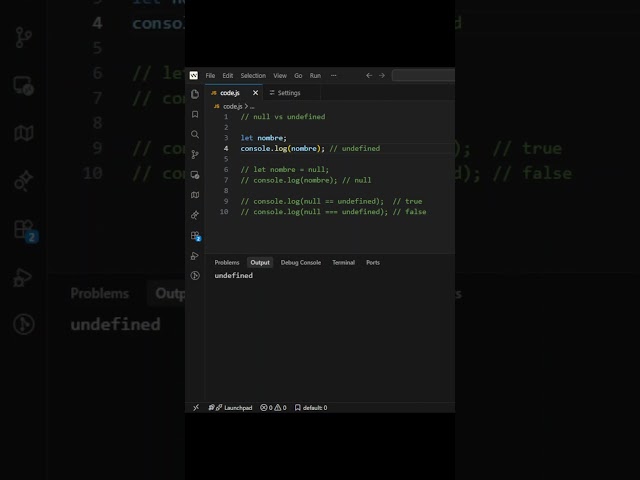Click the sparkle pin icon in activity bar
Viewport: 640px width, 480px height.
click(195, 215)
